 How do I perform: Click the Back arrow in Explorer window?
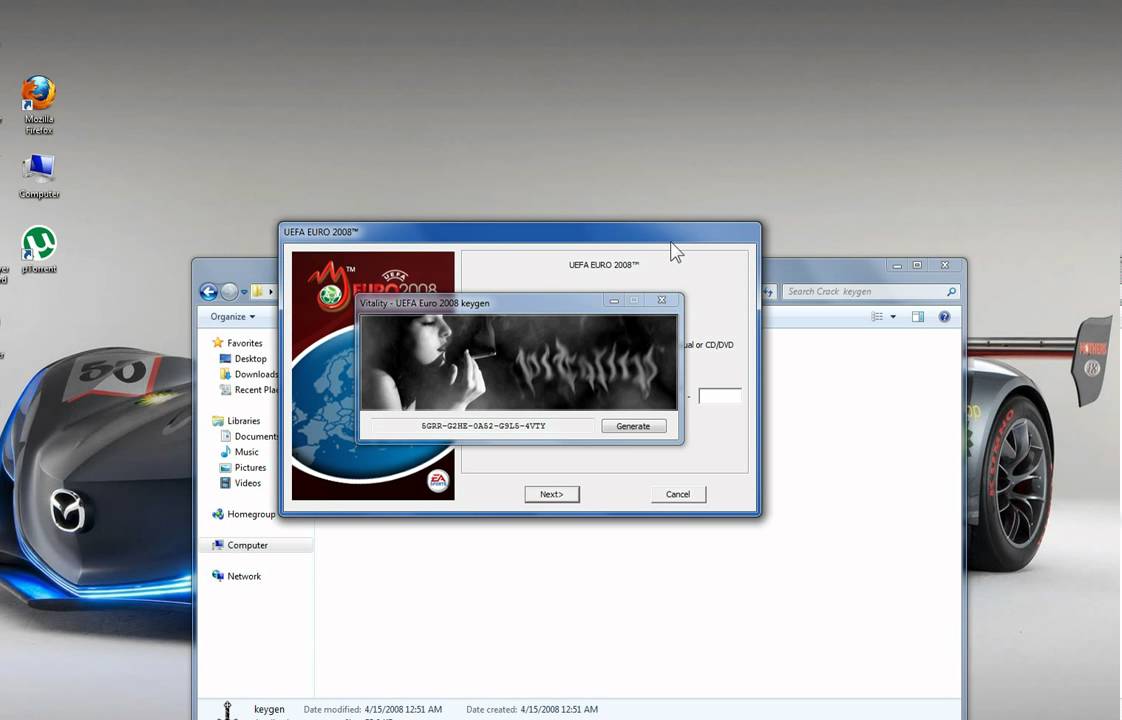tap(208, 291)
